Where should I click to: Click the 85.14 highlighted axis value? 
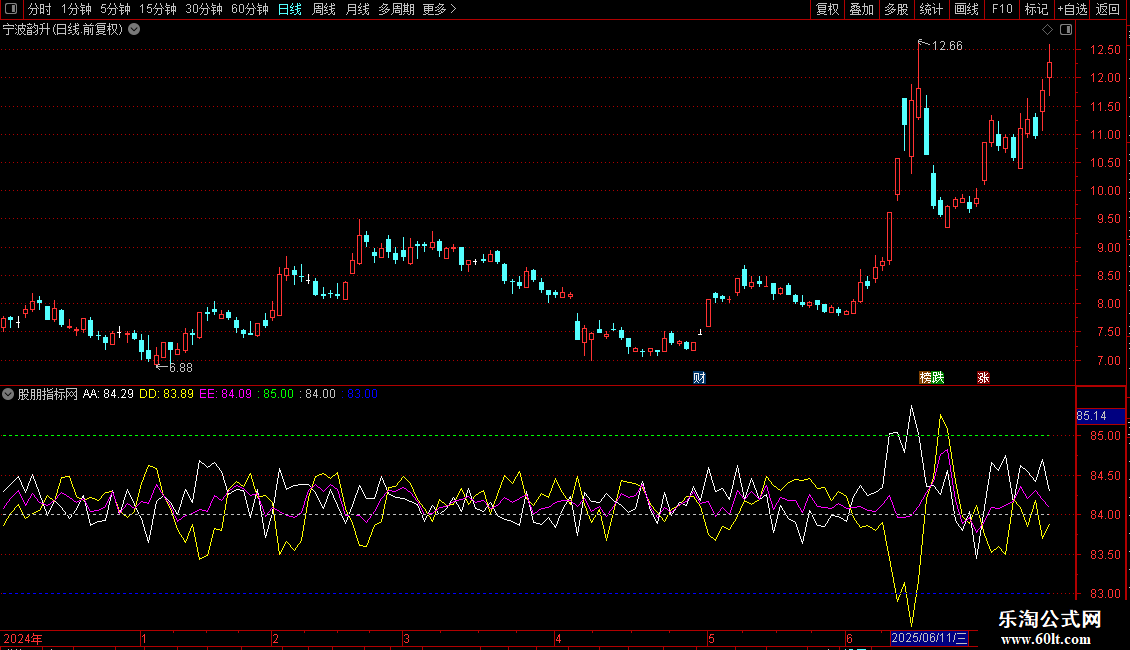1100,416
